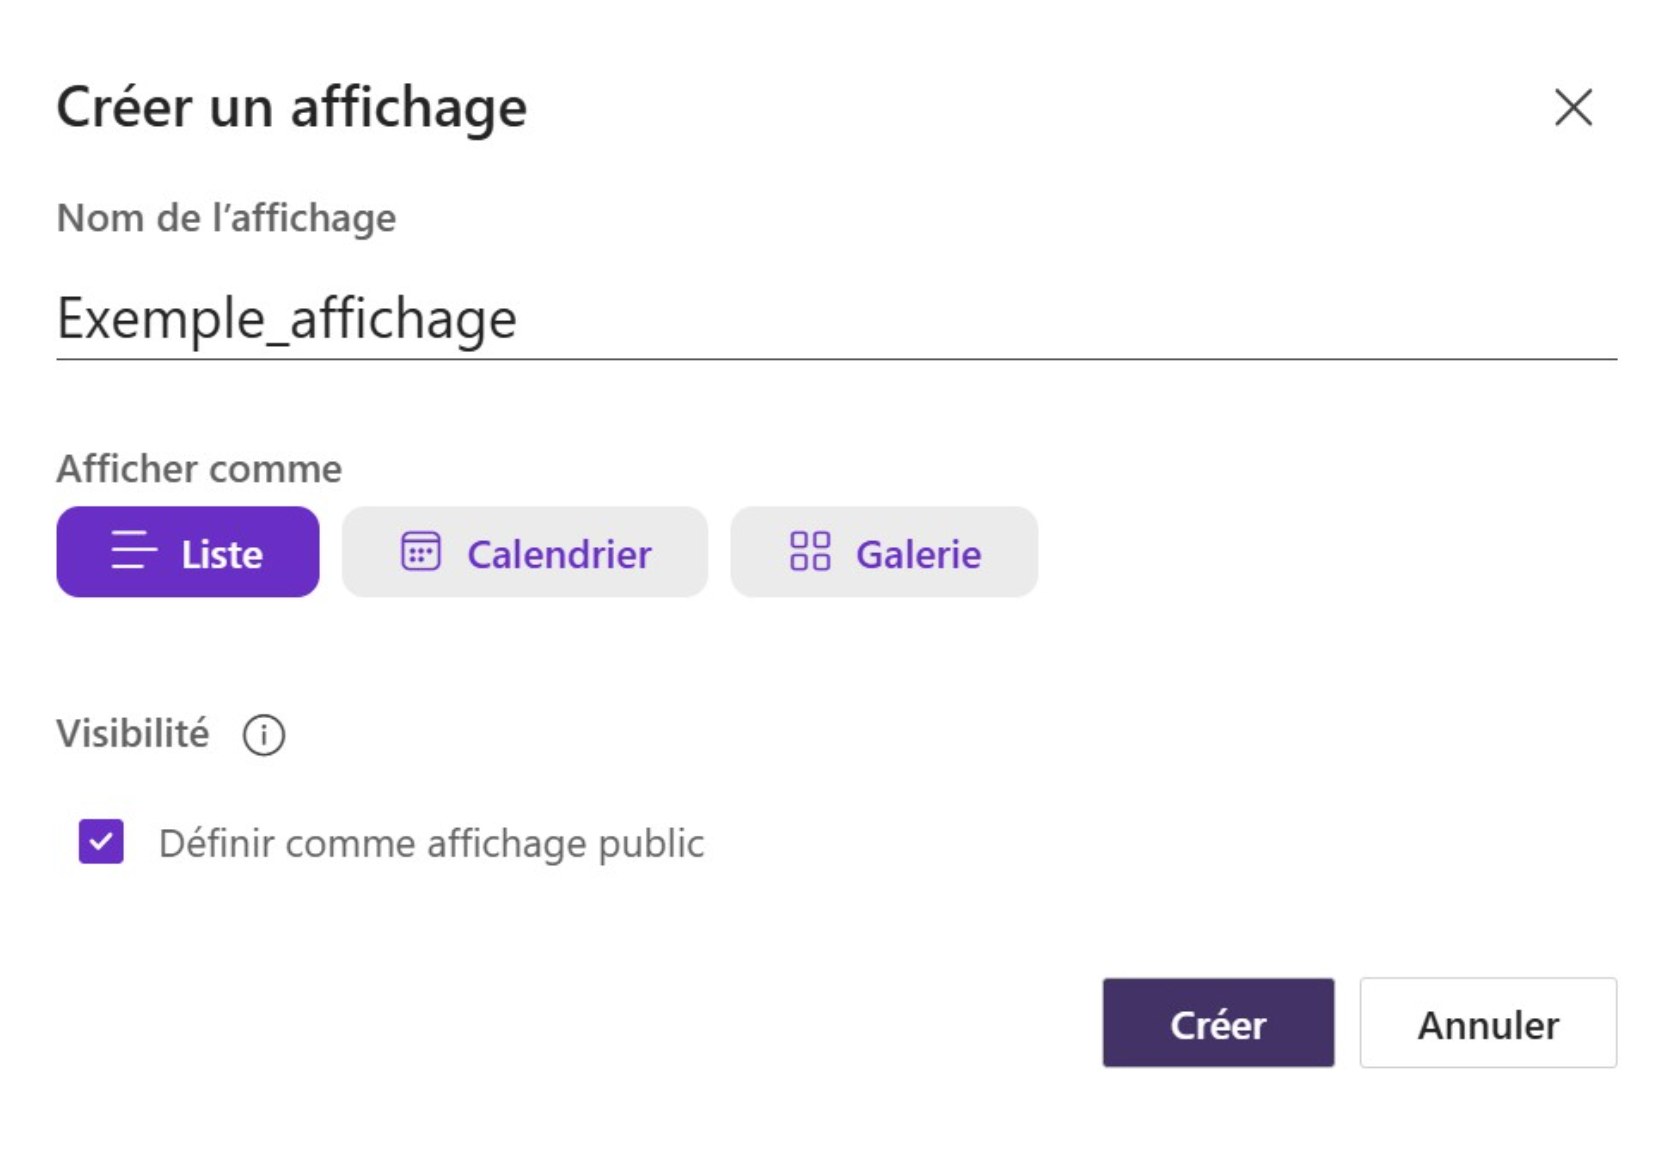Click the Calendrier calendar icon
Screen dimensions: 1674x1151
click(420, 551)
